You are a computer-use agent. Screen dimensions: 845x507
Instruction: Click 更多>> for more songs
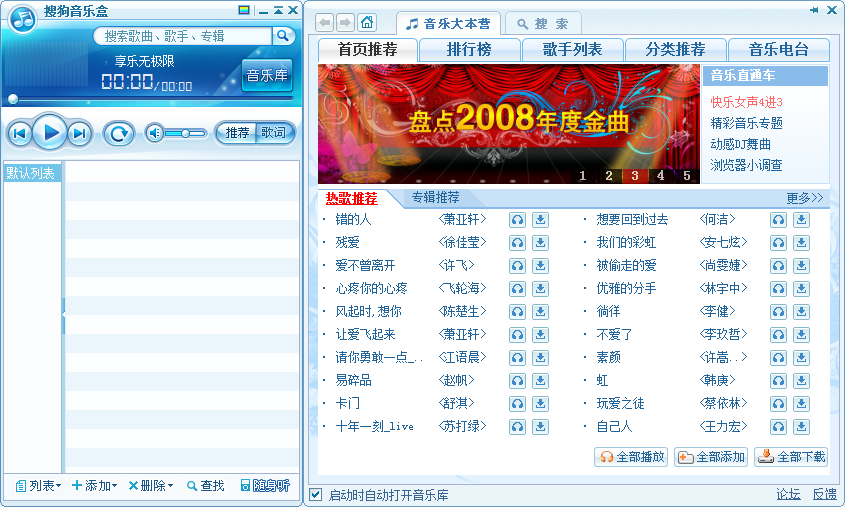click(x=805, y=198)
